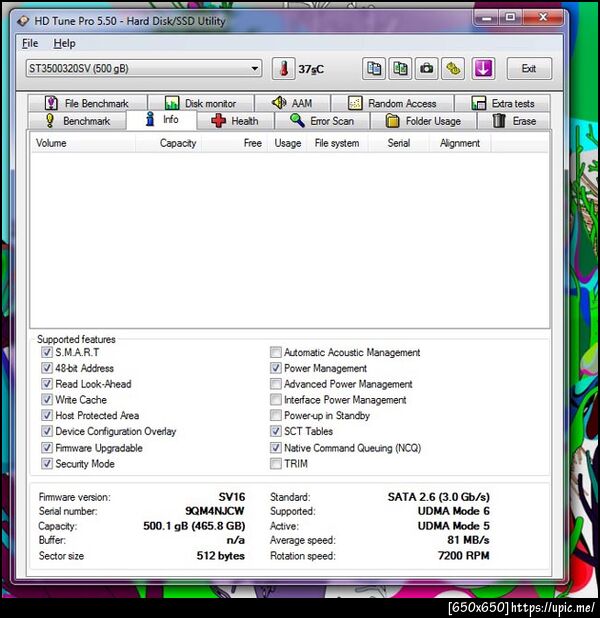Click the copy screenshot to clipboard icon
Image resolution: width=600 pixels, height=618 pixels.
coord(400,69)
